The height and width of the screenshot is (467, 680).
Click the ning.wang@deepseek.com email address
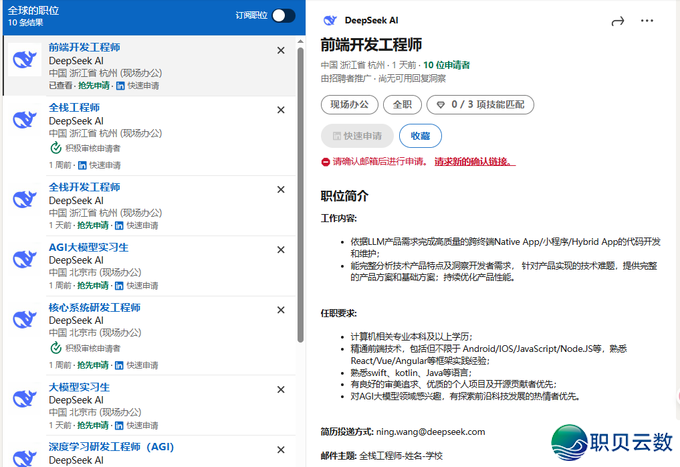[431, 432]
